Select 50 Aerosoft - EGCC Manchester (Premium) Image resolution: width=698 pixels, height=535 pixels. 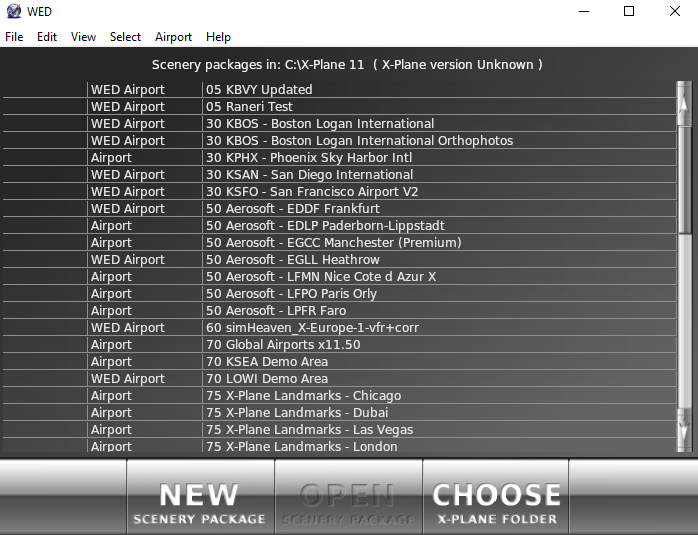coord(339,243)
